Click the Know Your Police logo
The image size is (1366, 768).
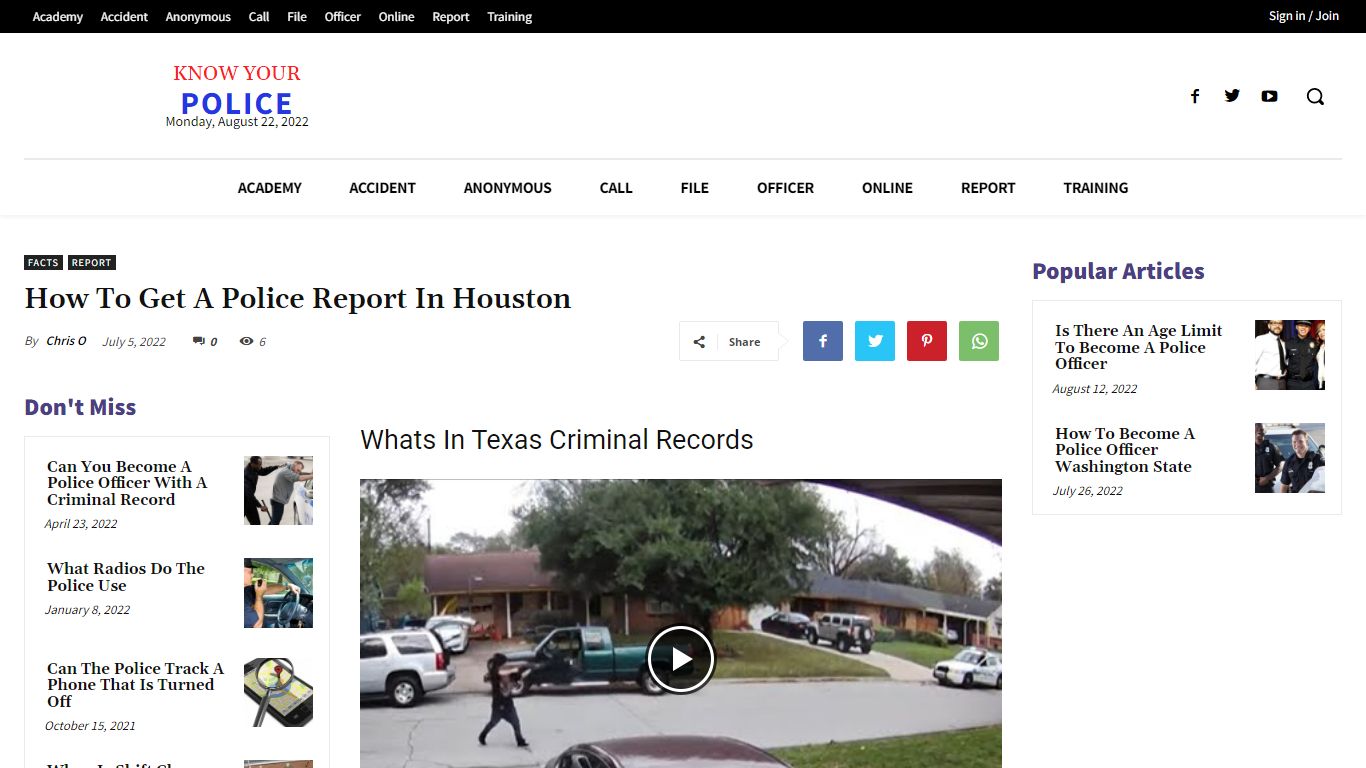pyautogui.click(x=237, y=90)
